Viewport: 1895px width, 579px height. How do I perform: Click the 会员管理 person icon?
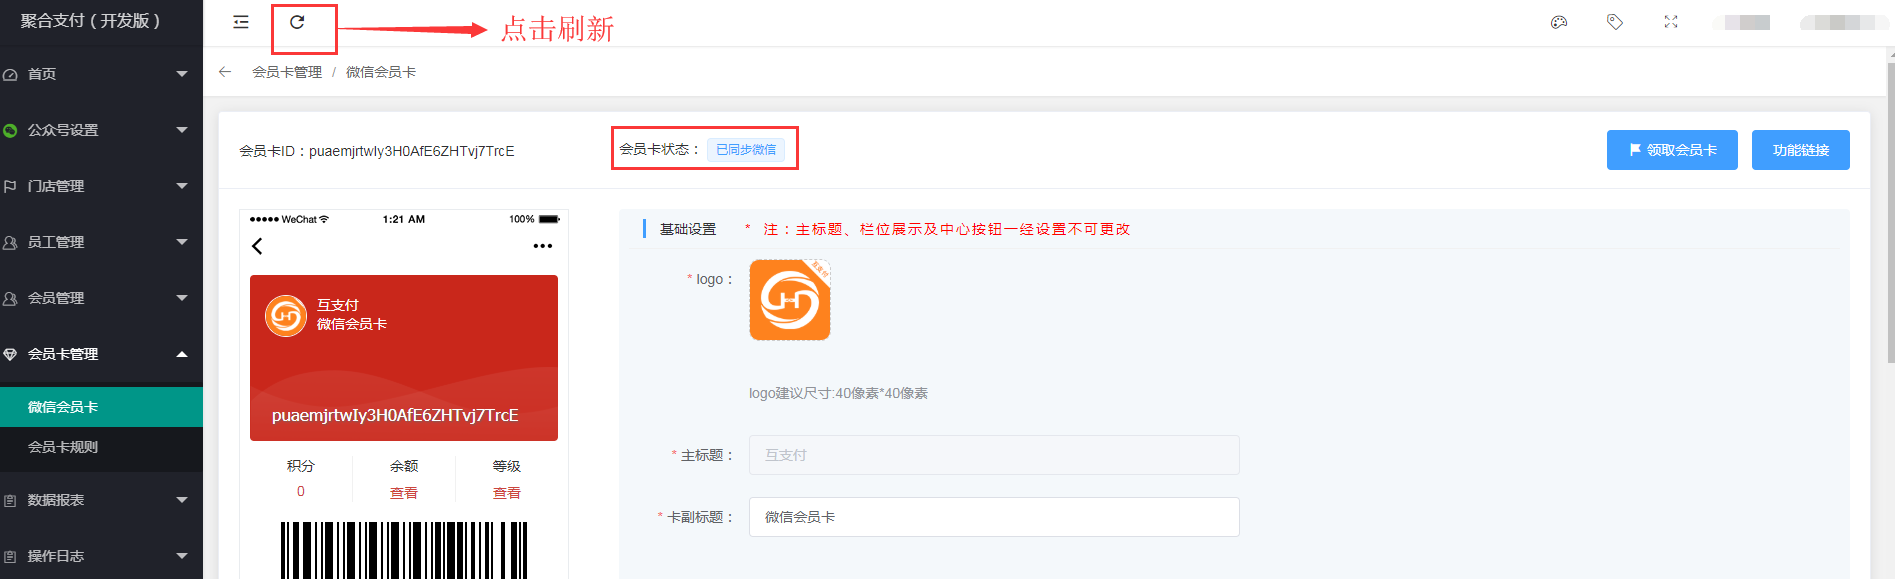(x=10, y=298)
